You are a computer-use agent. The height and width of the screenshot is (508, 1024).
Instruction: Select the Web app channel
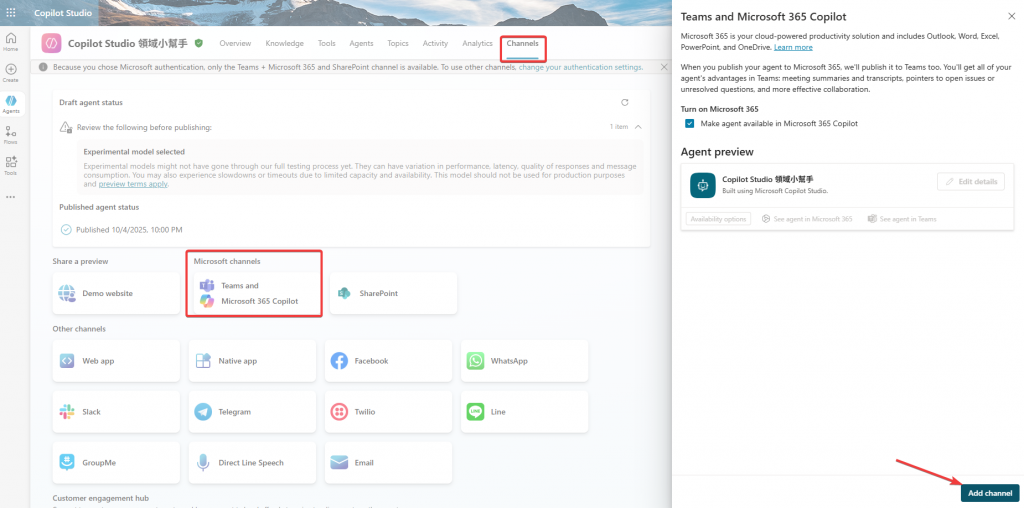click(x=116, y=360)
